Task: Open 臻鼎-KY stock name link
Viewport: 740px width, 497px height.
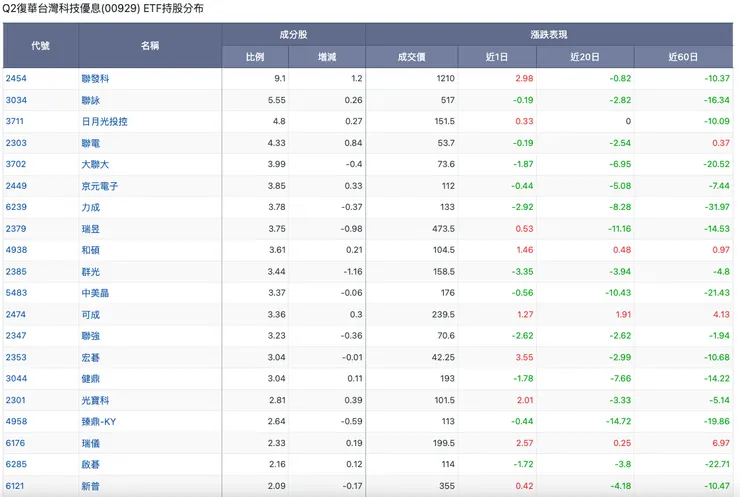Action: click(x=99, y=421)
